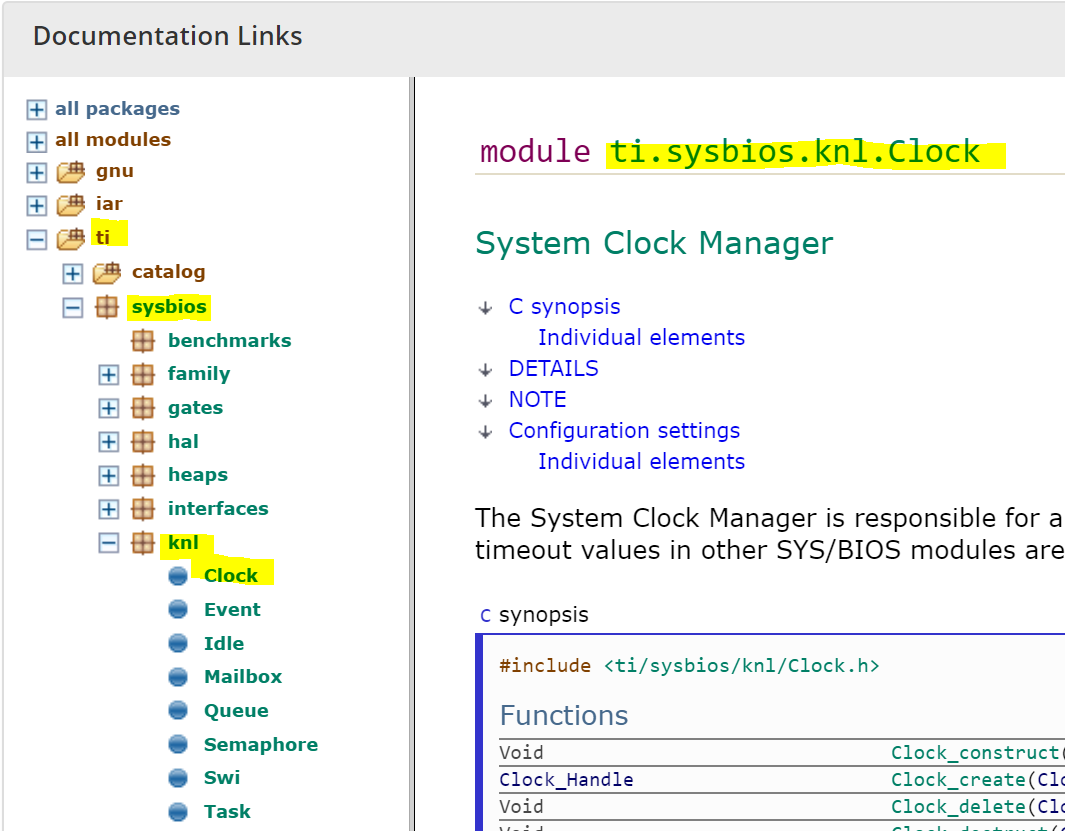Click the arrow beside C synopsis
The height and width of the screenshot is (831, 1065).
point(485,308)
